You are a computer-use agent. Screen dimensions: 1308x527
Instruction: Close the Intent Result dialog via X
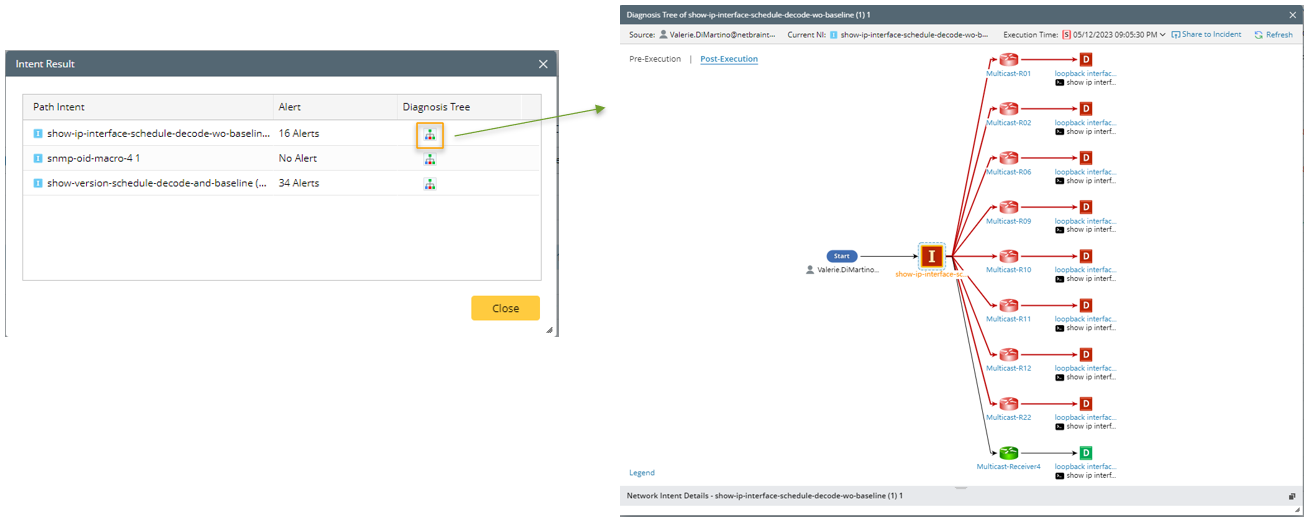(543, 64)
